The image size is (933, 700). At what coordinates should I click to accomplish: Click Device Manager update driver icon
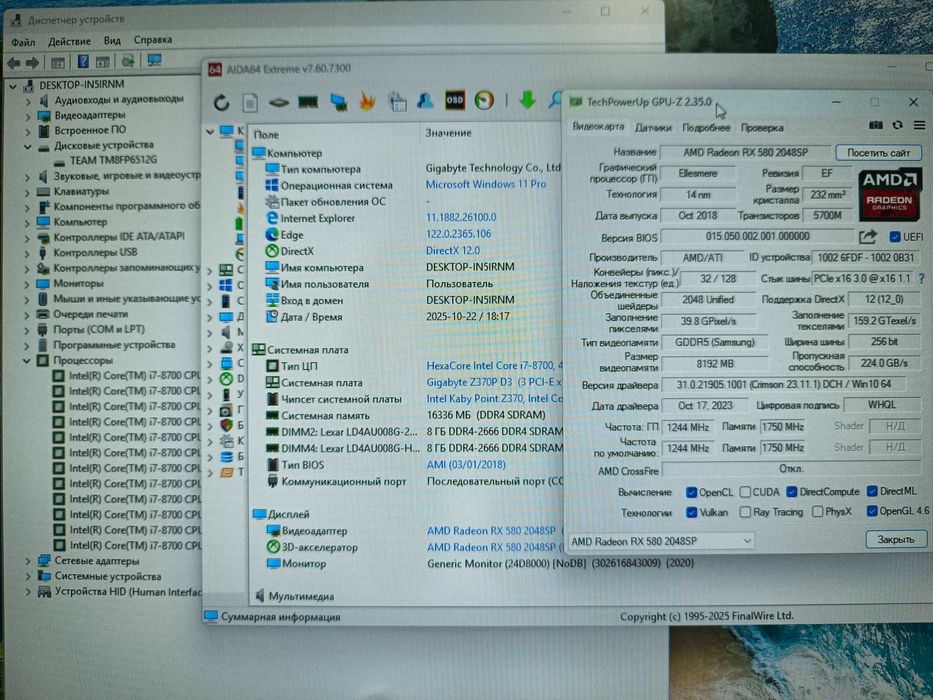pos(127,60)
